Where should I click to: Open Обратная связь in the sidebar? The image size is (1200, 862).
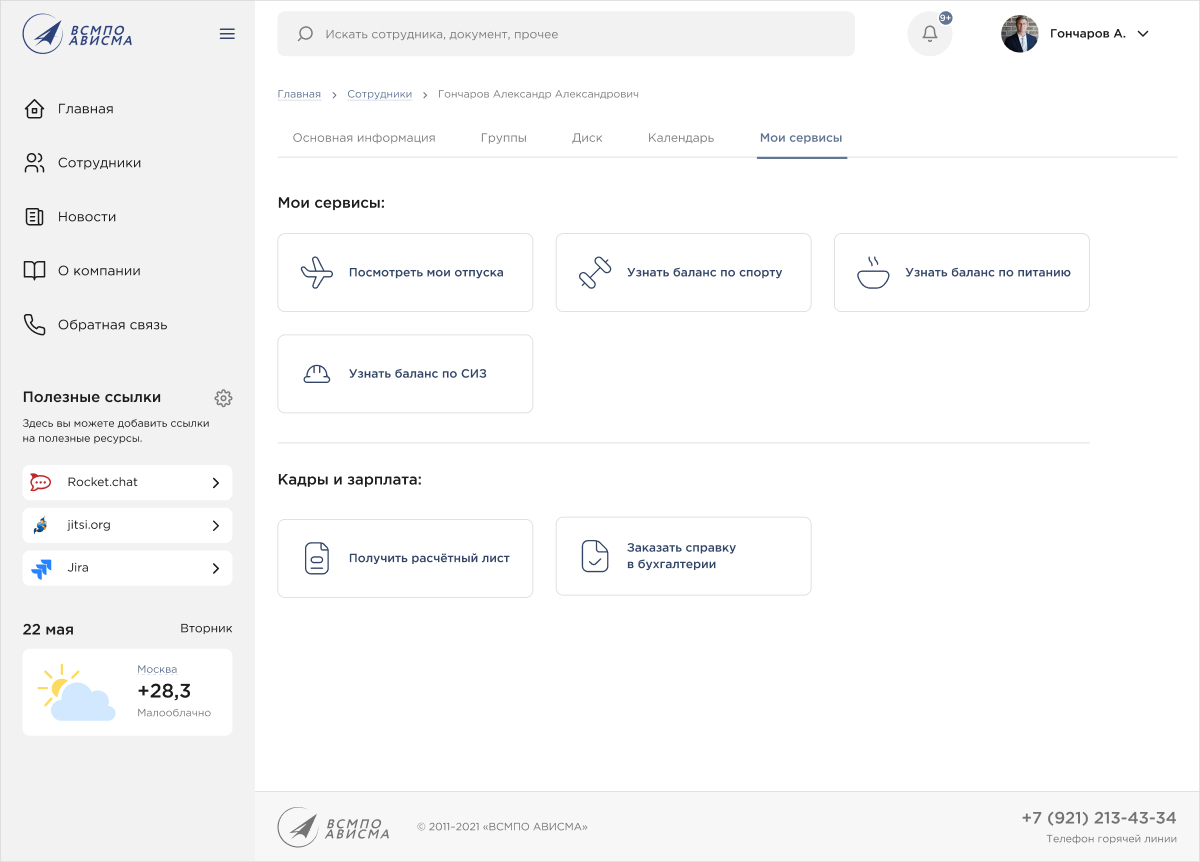coord(112,325)
